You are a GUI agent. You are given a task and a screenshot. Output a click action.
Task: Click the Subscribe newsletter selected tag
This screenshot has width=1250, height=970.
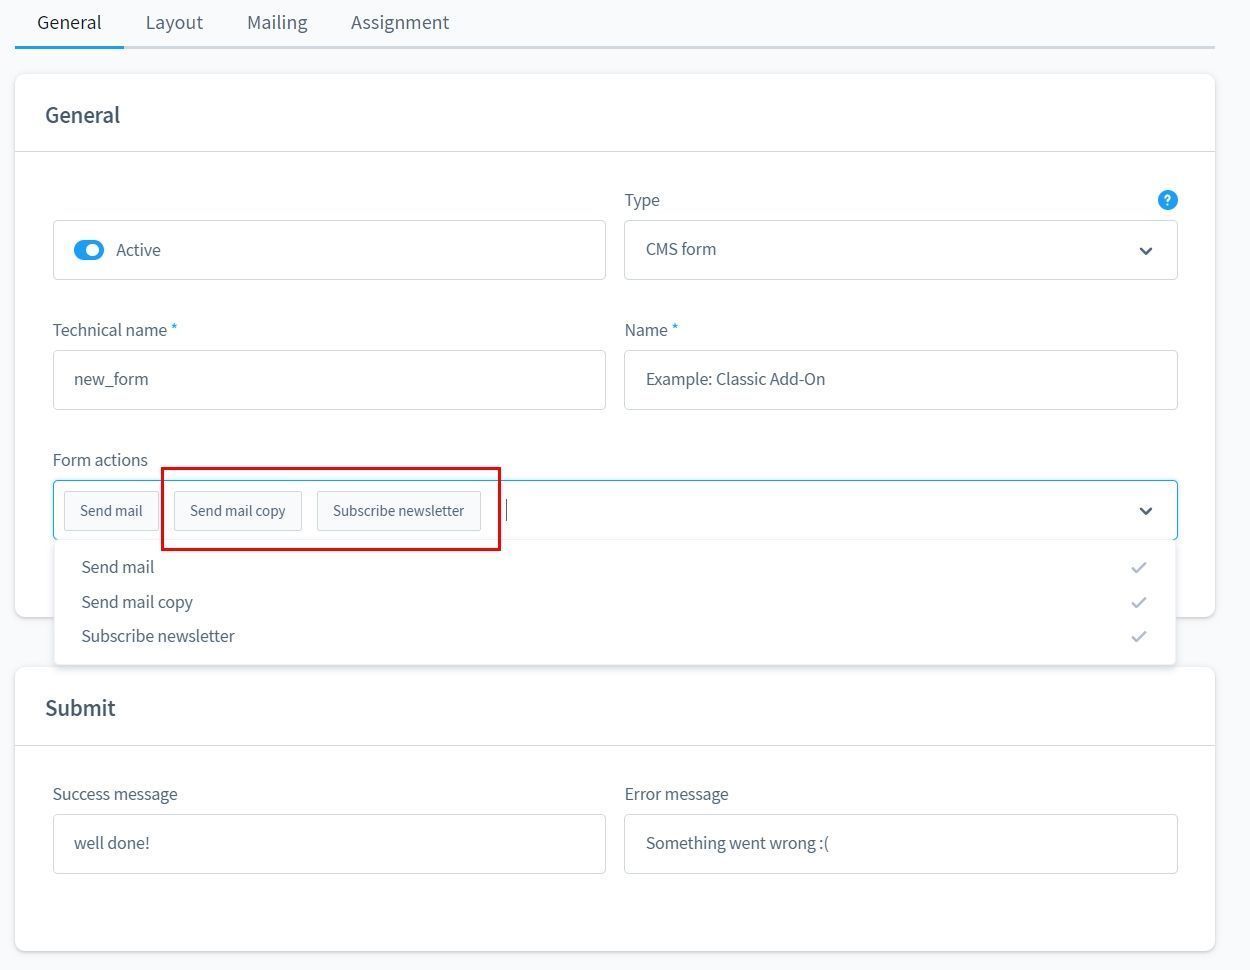click(x=398, y=511)
